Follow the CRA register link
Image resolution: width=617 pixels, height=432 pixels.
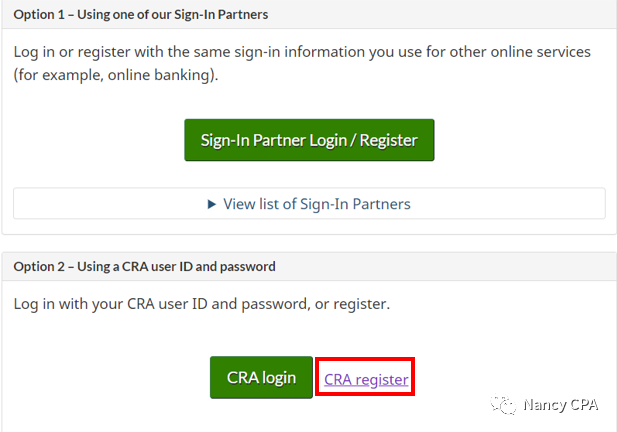366,380
